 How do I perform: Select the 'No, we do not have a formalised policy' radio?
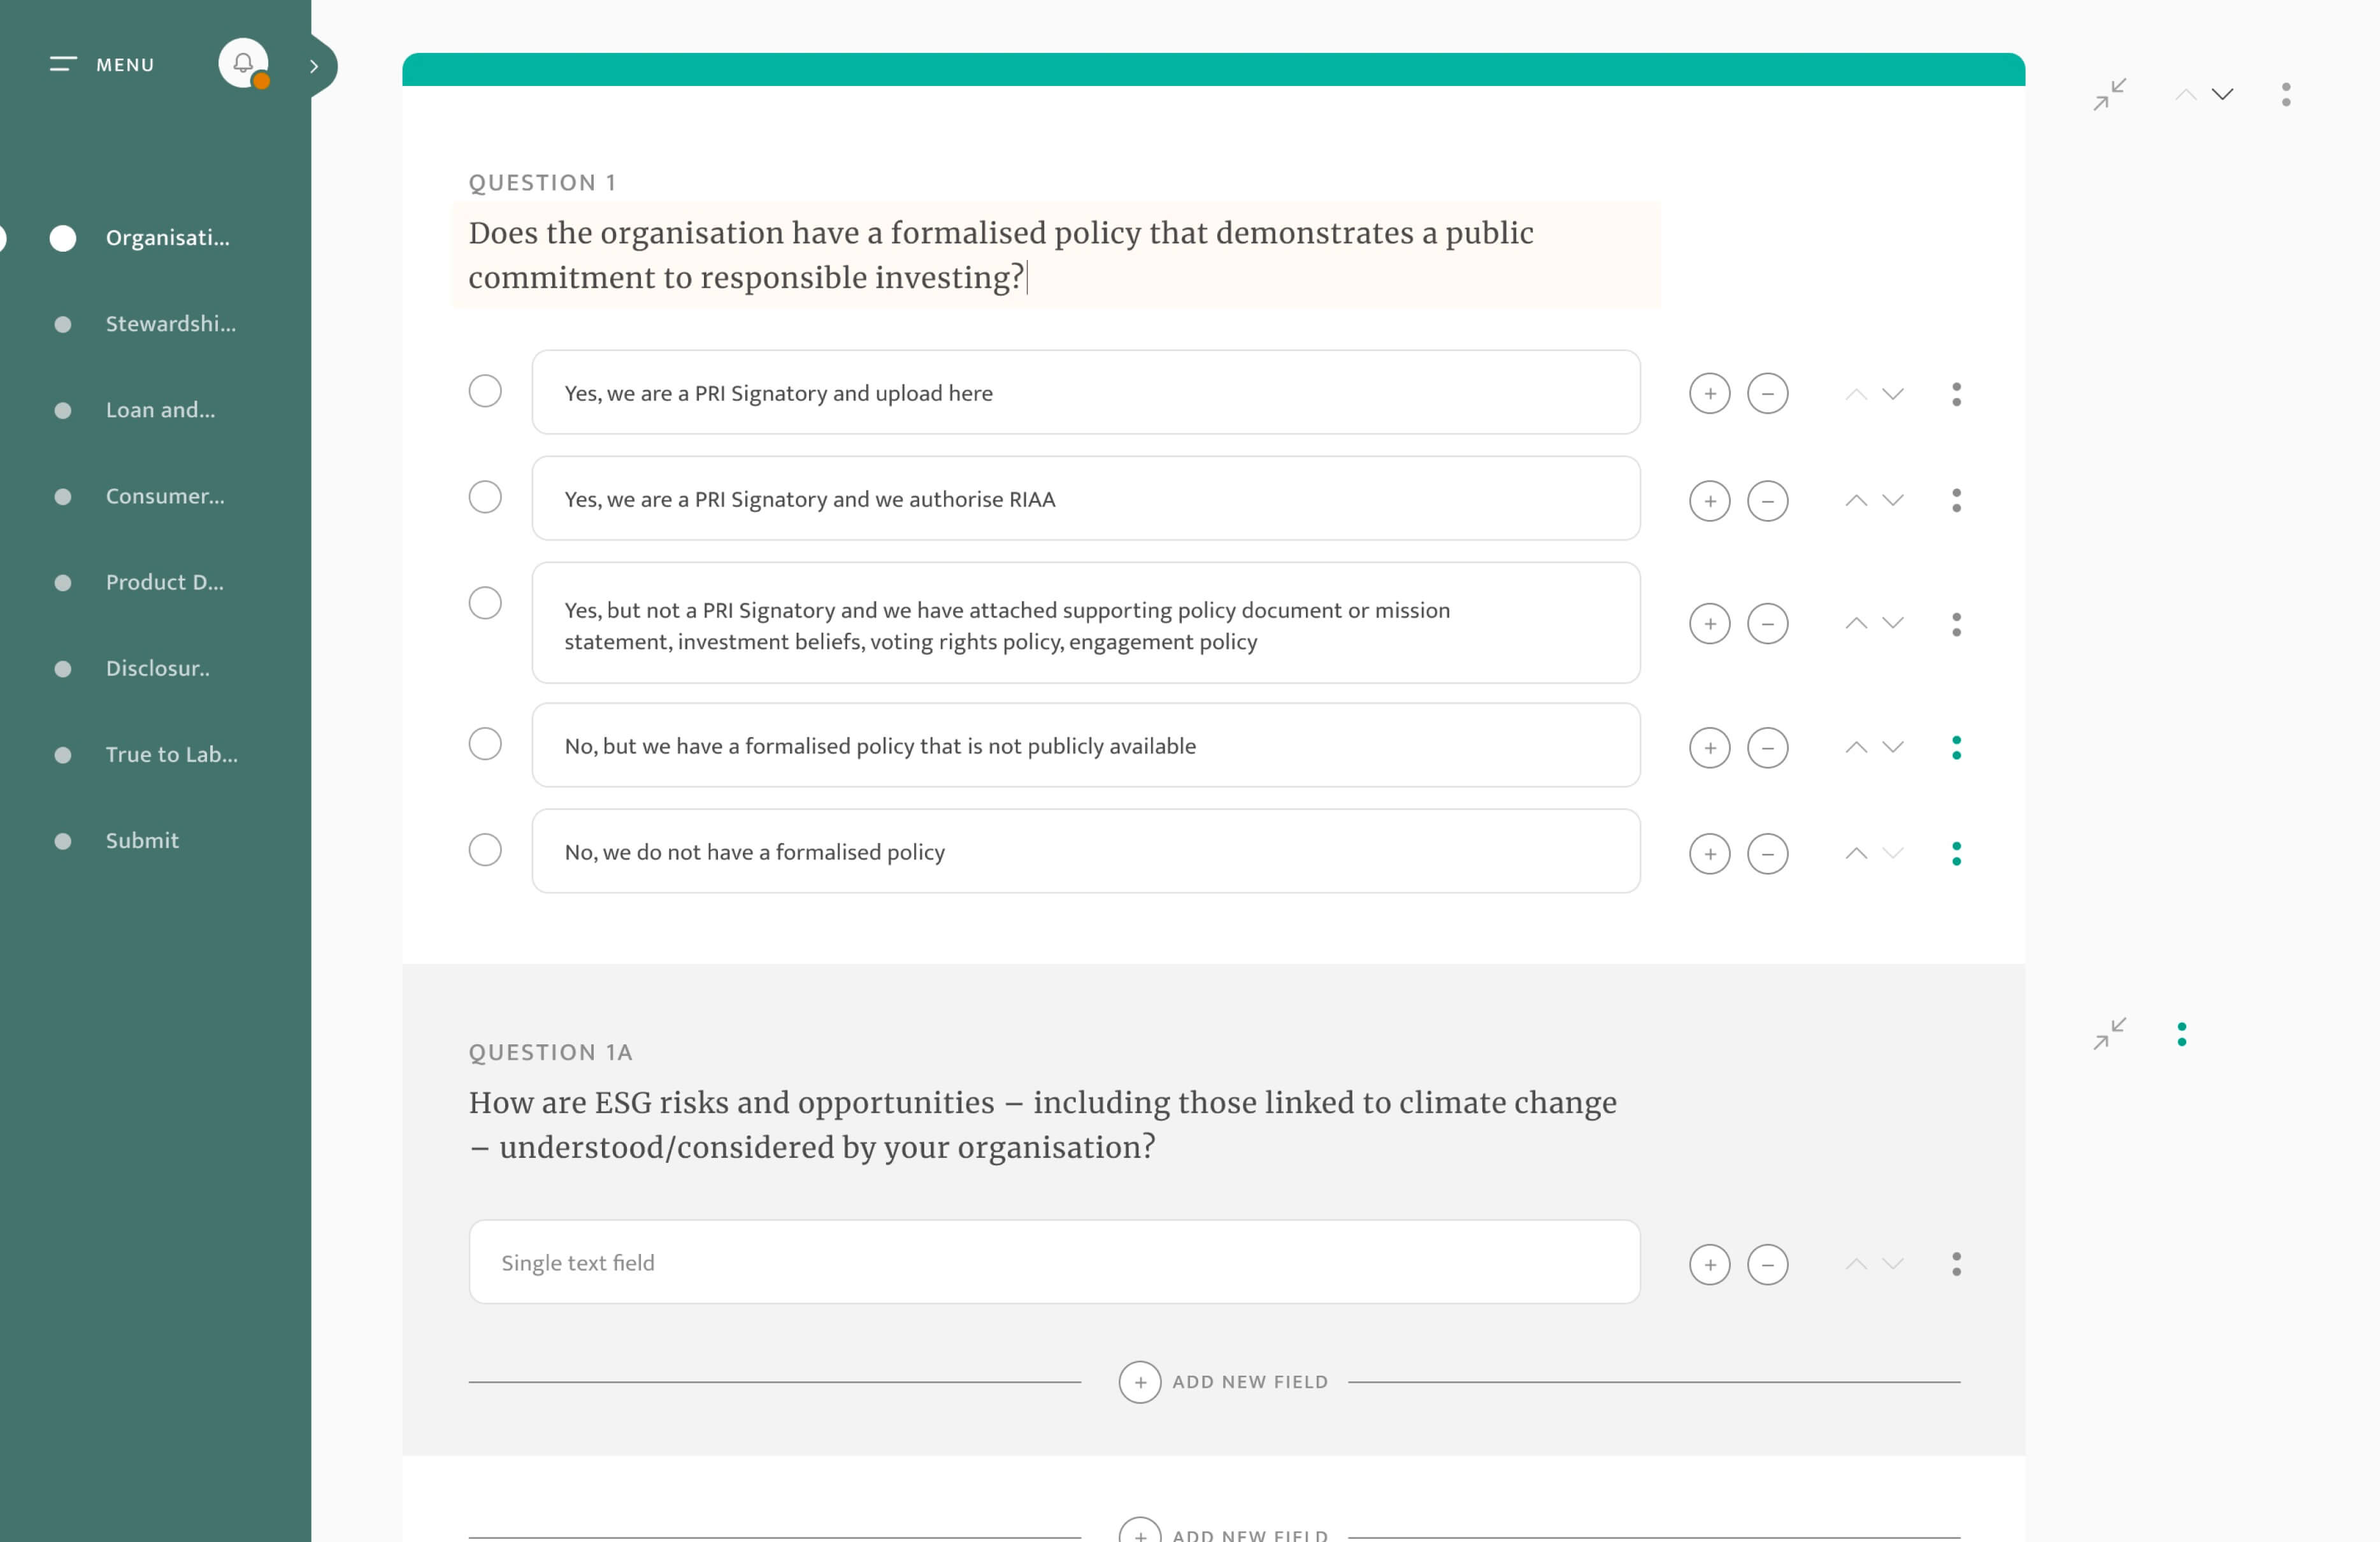pyautogui.click(x=485, y=850)
